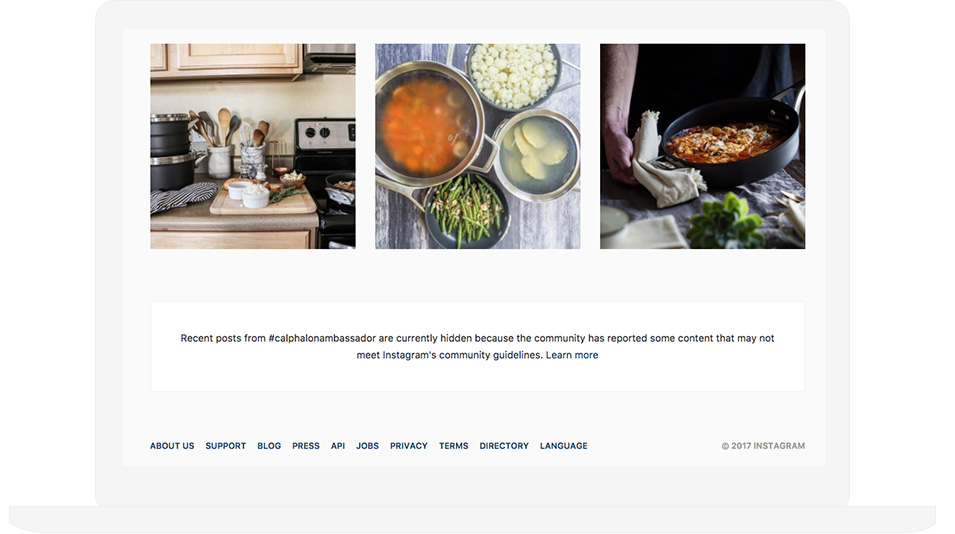Go to the Support page
The width and height of the screenshot is (955, 534).
click(225, 446)
